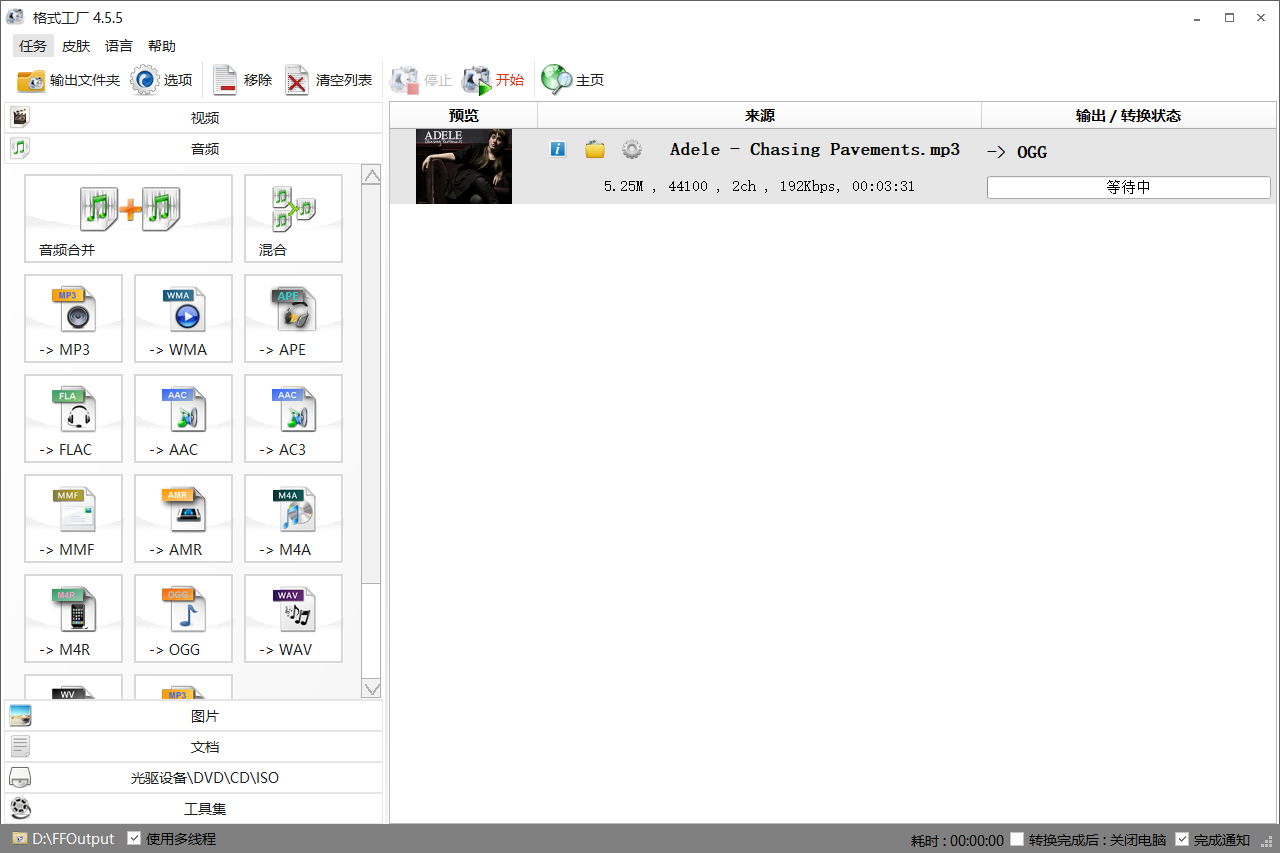
Task: Select the -> M4A conversion icon
Action: 293,519
